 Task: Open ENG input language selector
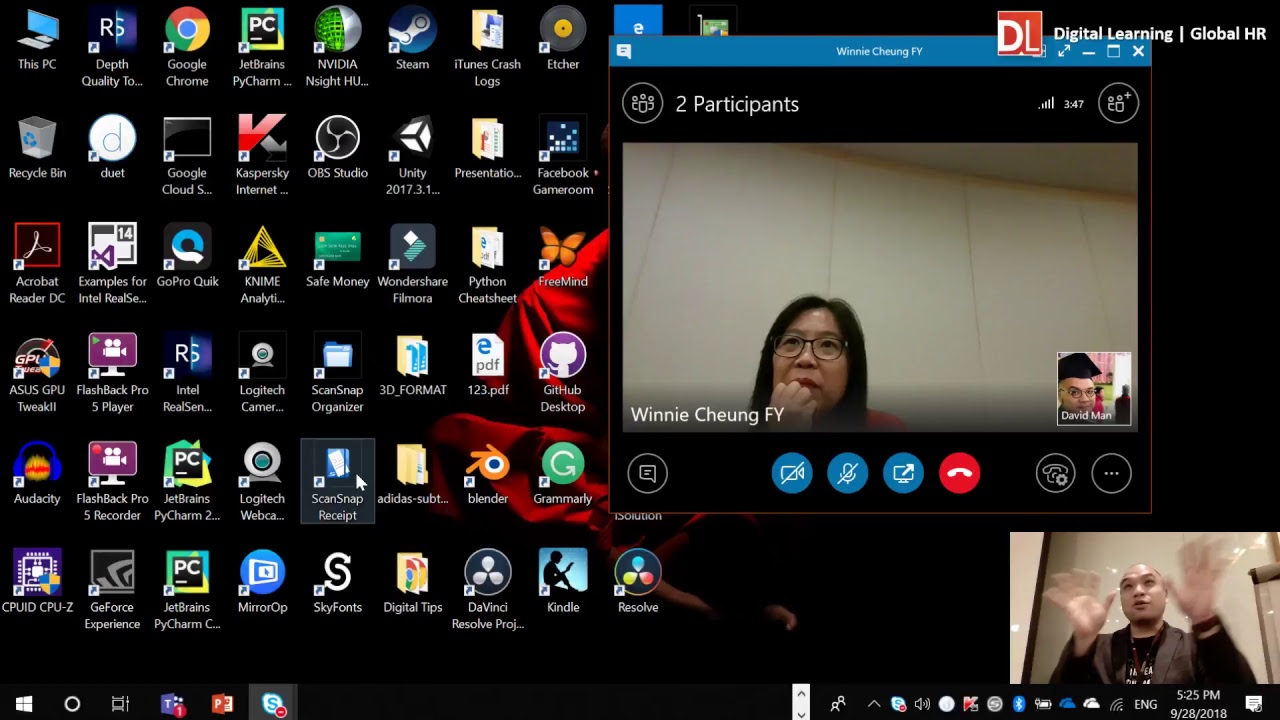pyautogui.click(x=1146, y=704)
